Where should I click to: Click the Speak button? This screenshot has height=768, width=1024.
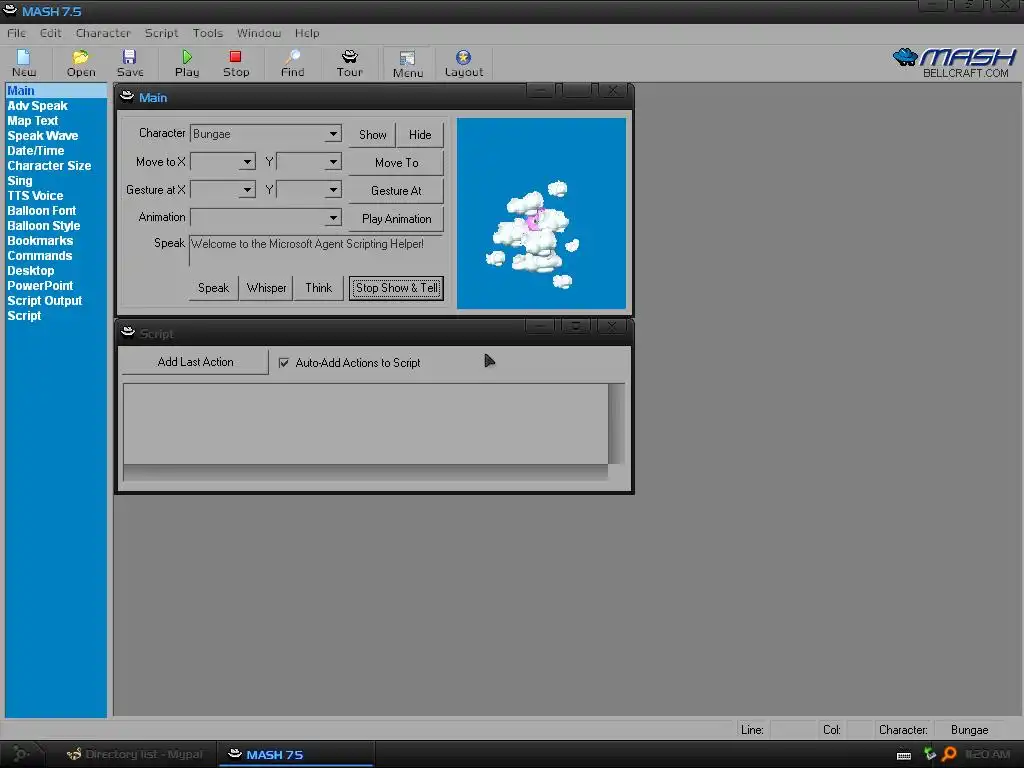(x=214, y=288)
